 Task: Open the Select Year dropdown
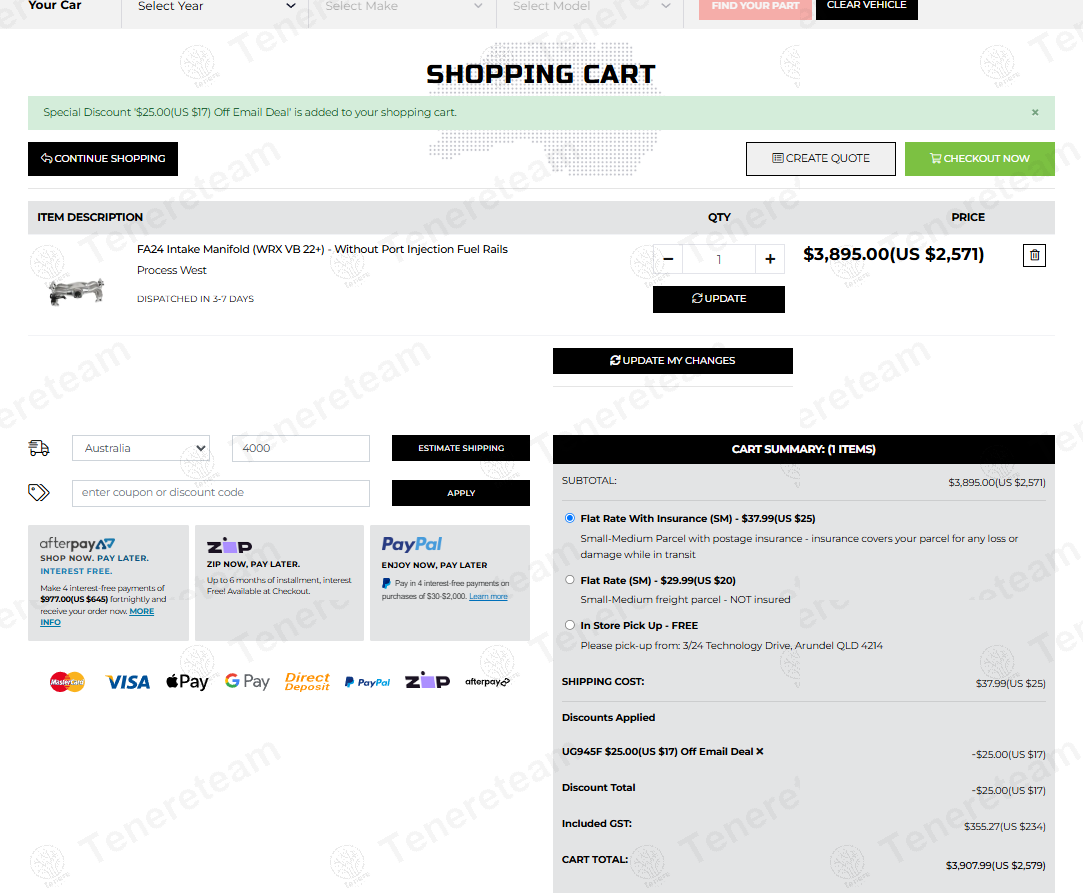tap(213, 7)
